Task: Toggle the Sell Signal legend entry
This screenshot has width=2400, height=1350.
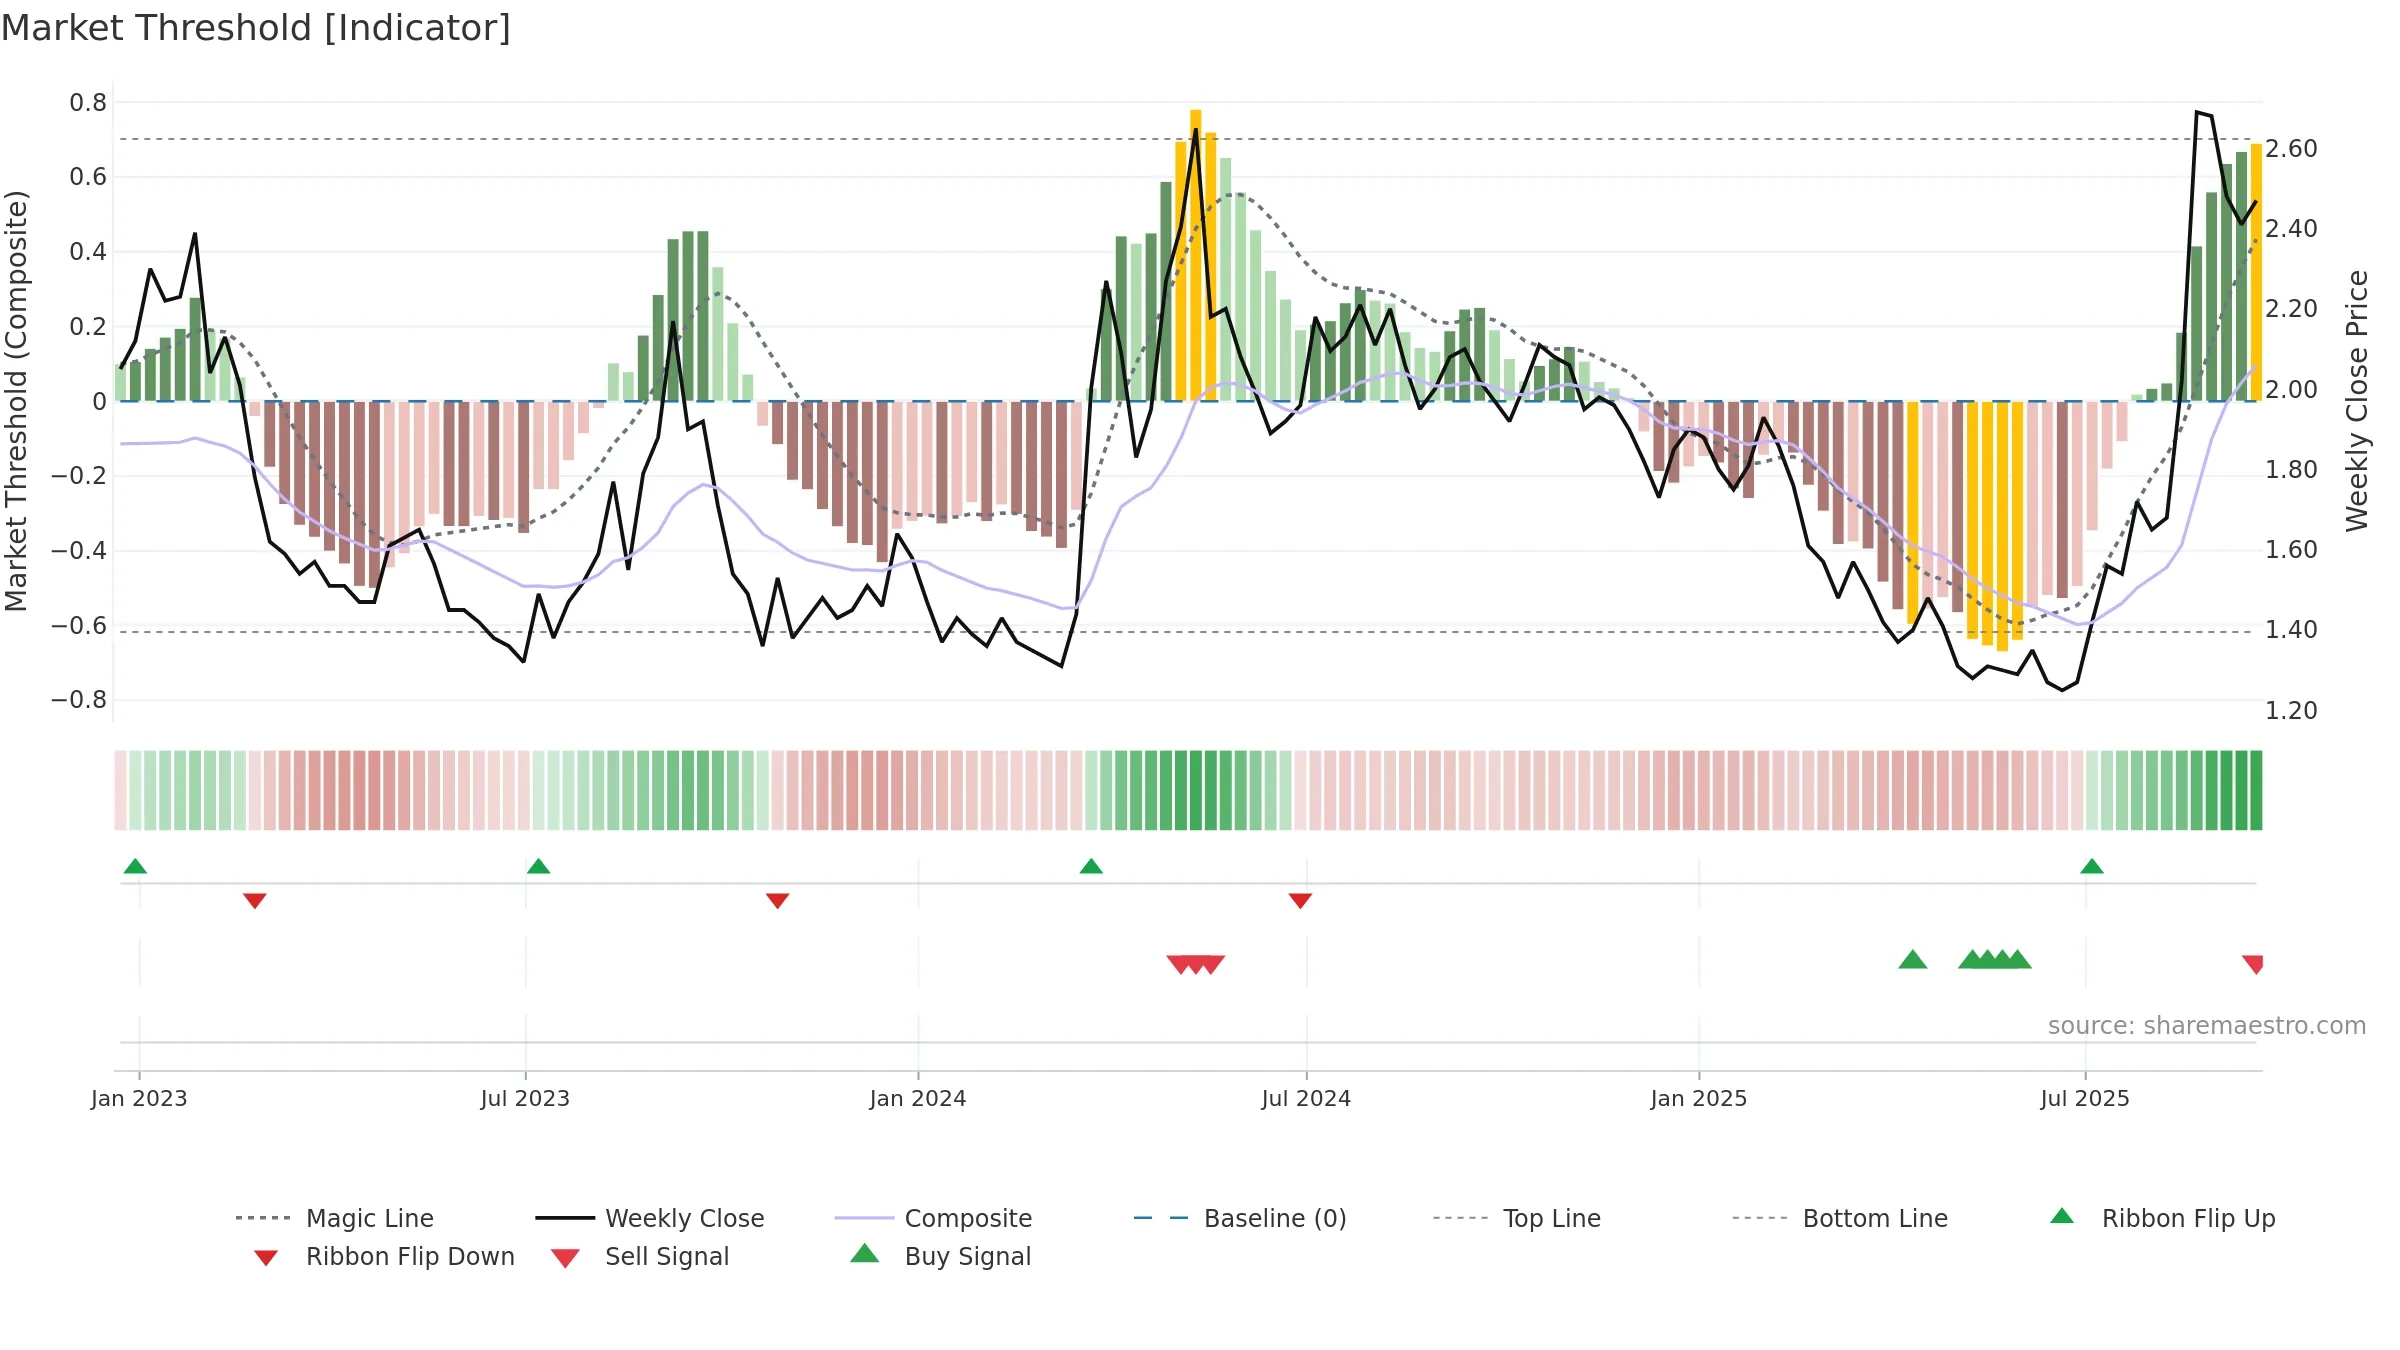Action: coord(640,1256)
